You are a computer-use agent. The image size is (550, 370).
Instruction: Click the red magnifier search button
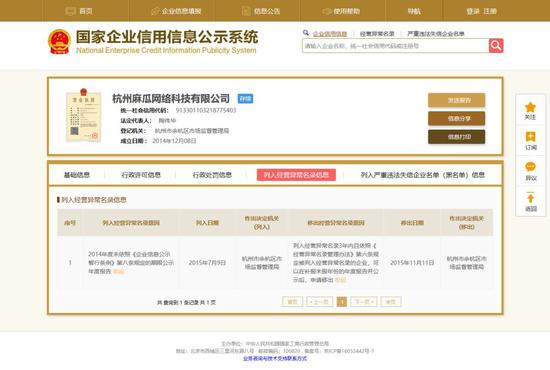(496, 46)
